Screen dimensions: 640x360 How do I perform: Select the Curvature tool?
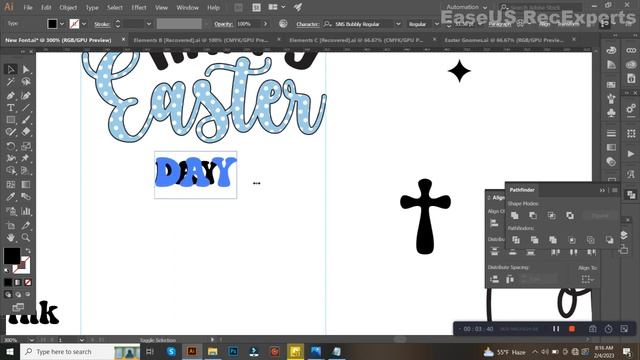point(26,96)
